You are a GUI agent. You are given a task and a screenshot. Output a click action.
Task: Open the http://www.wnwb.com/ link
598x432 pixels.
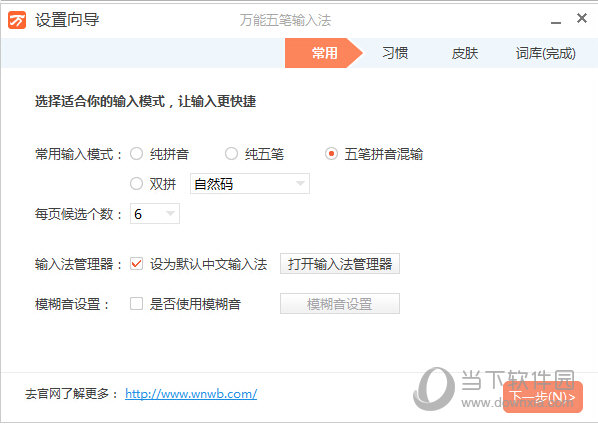[191, 393]
